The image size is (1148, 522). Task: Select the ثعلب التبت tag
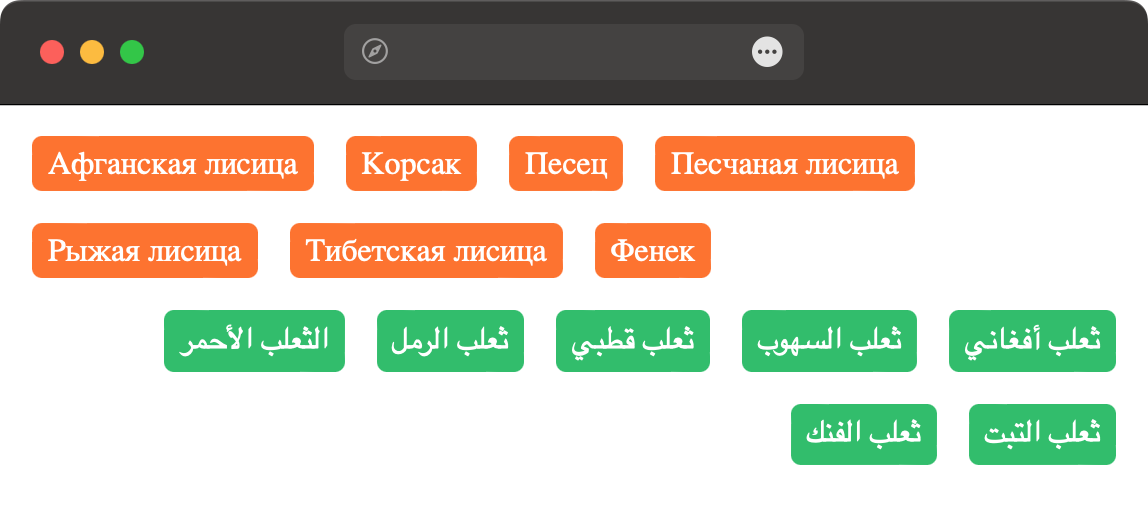(1042, 434)
